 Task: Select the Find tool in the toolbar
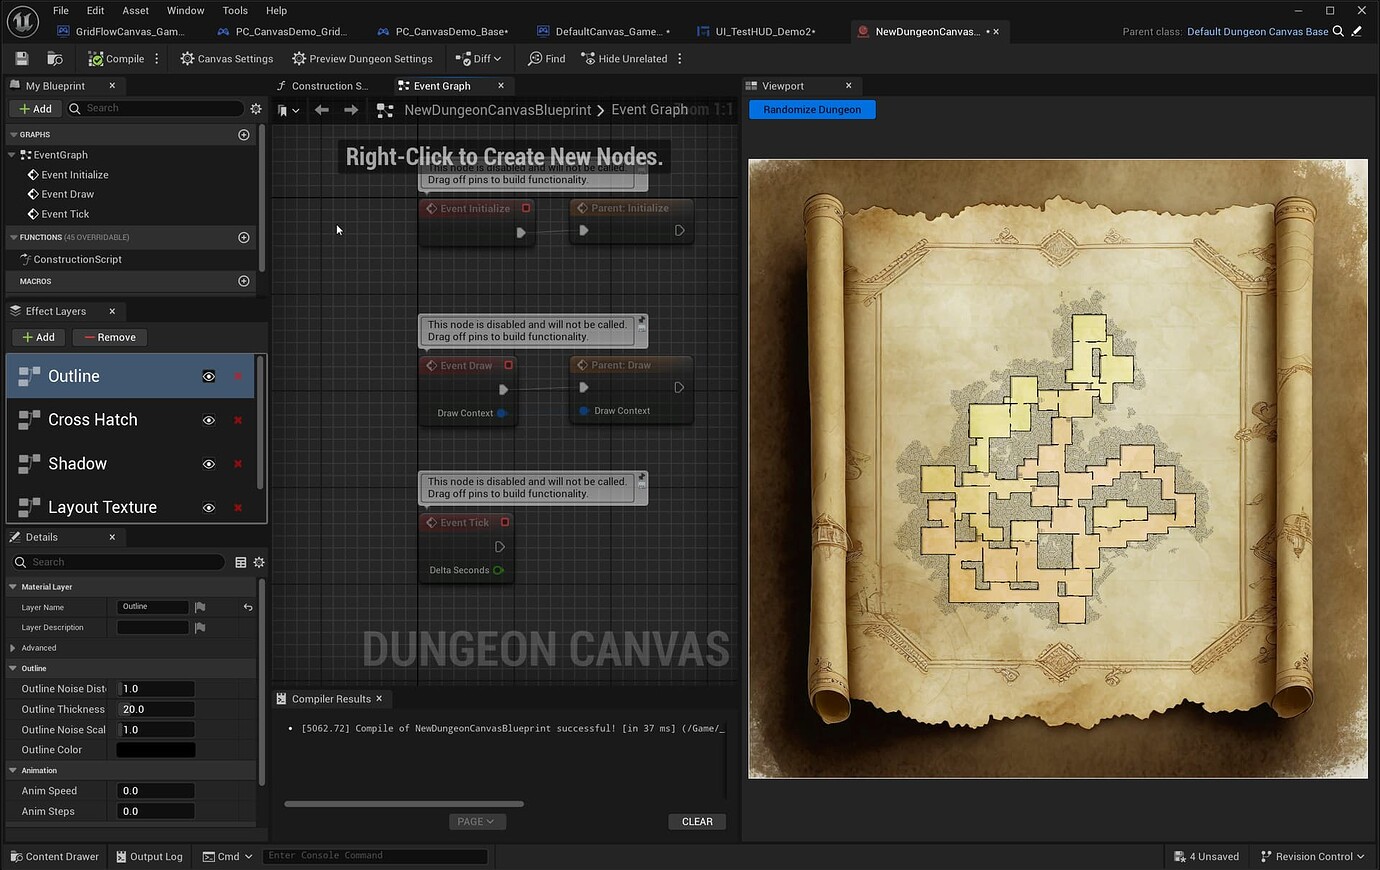(546, 58)
